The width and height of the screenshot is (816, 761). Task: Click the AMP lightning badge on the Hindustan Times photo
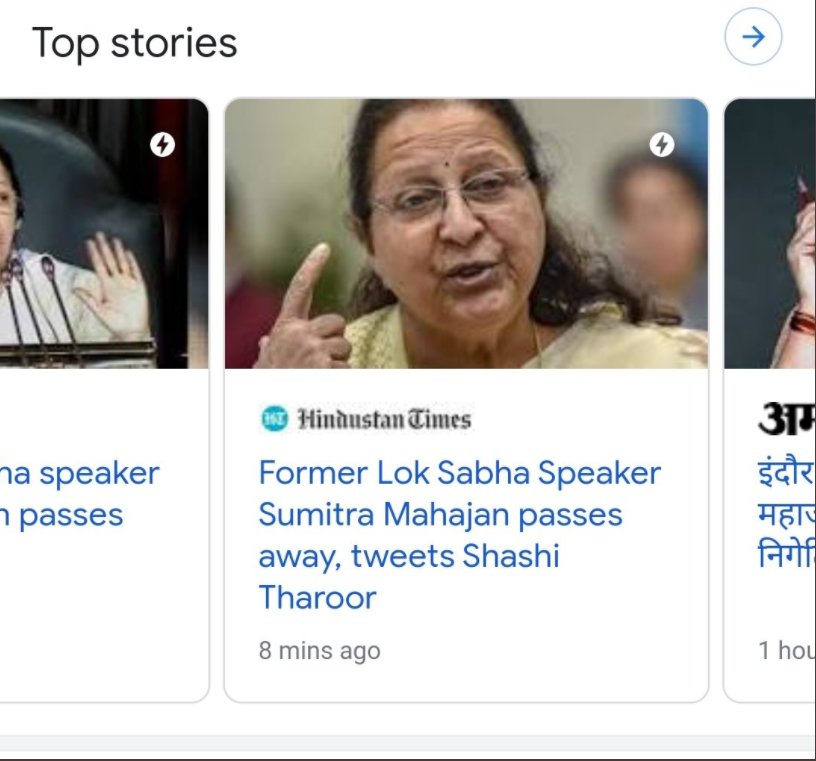662,145
